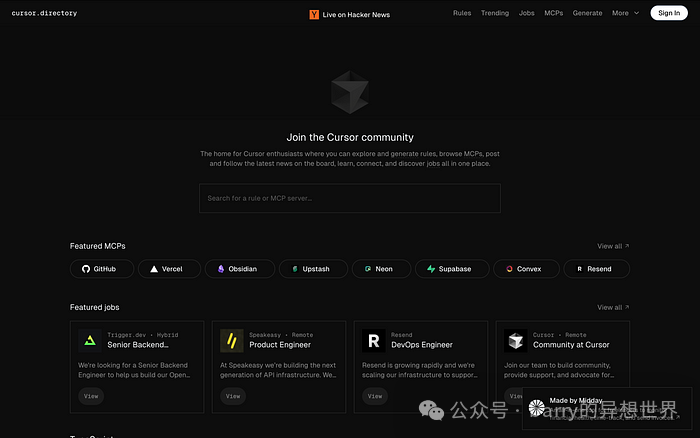700x438 pixels.
Task: Click the Cursor job card logo
Action: (516, 341)
